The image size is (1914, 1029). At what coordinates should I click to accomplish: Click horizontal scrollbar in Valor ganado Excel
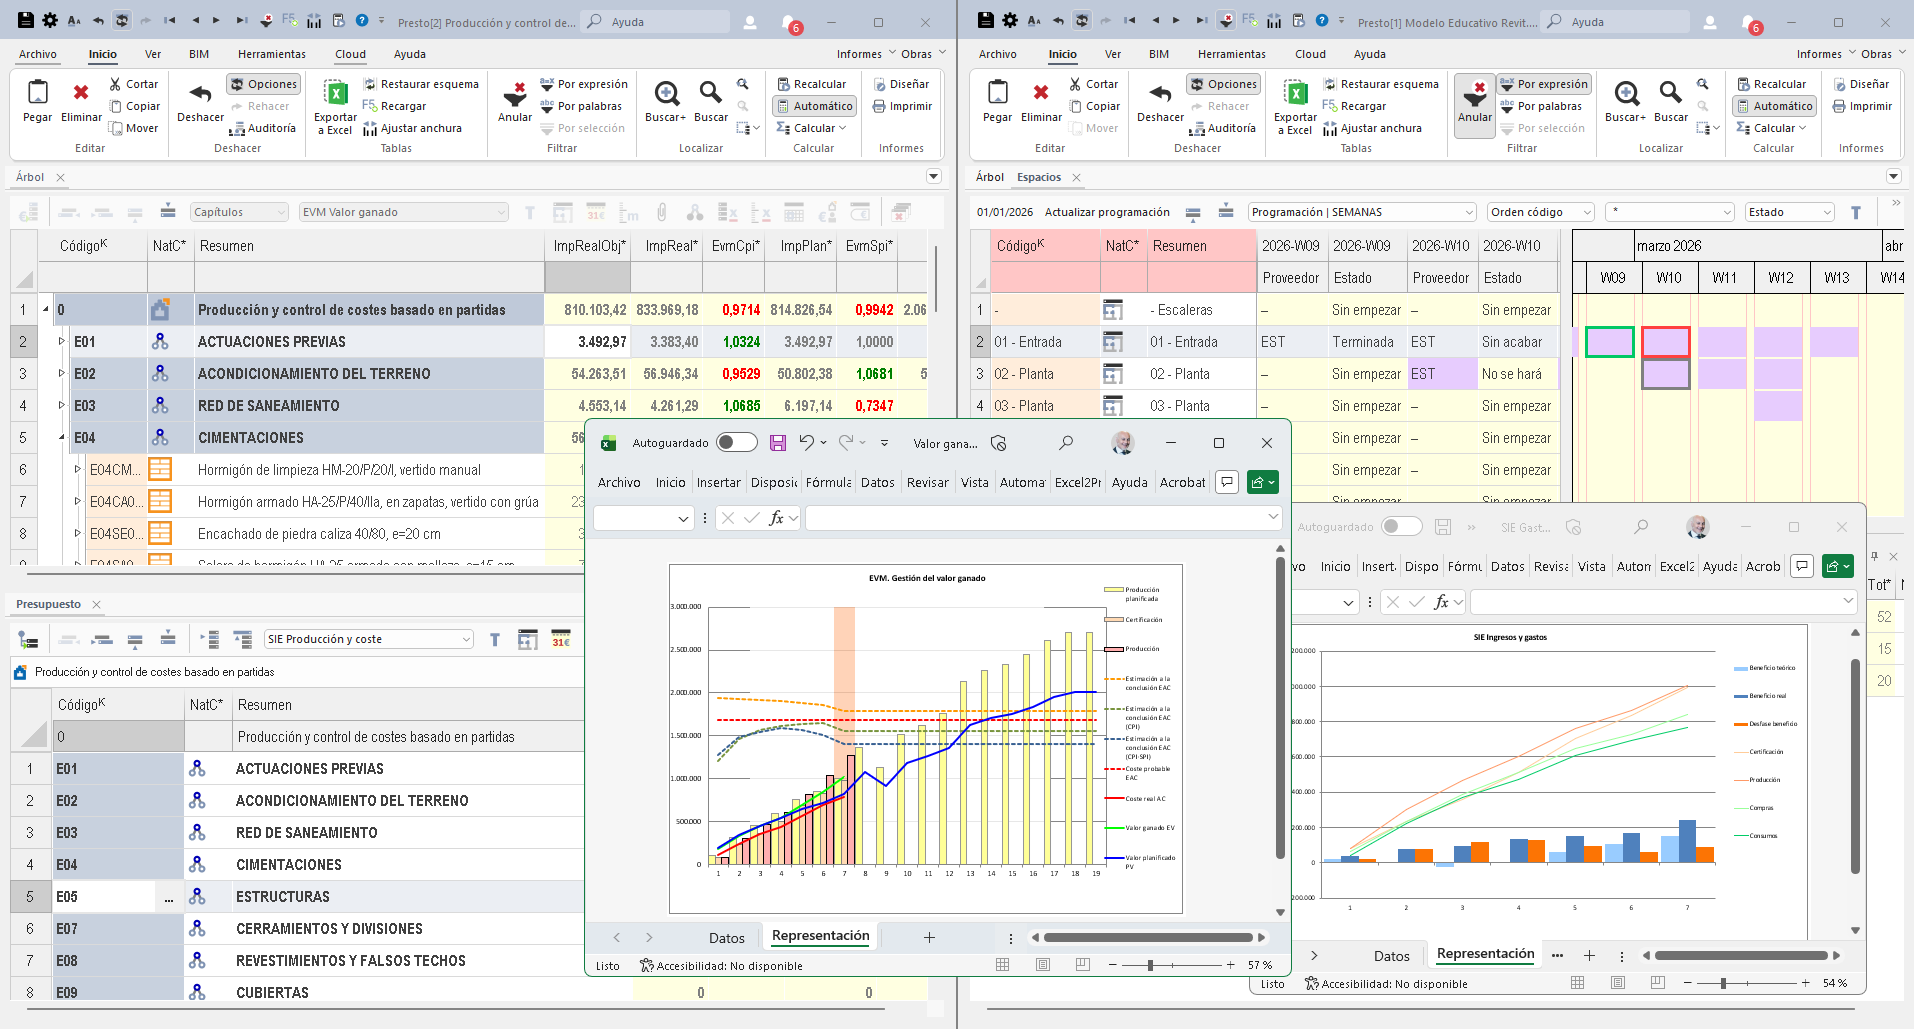coord(1148,938)
